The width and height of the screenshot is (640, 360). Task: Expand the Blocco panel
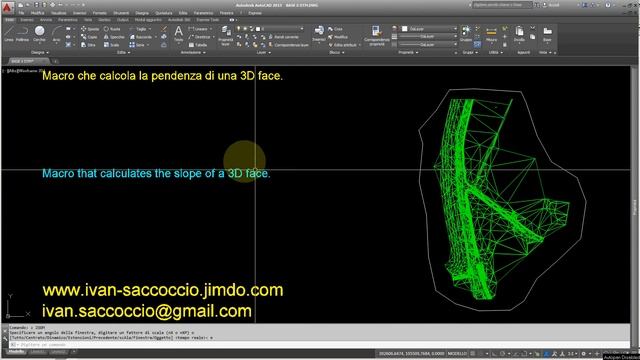point(337,53)
